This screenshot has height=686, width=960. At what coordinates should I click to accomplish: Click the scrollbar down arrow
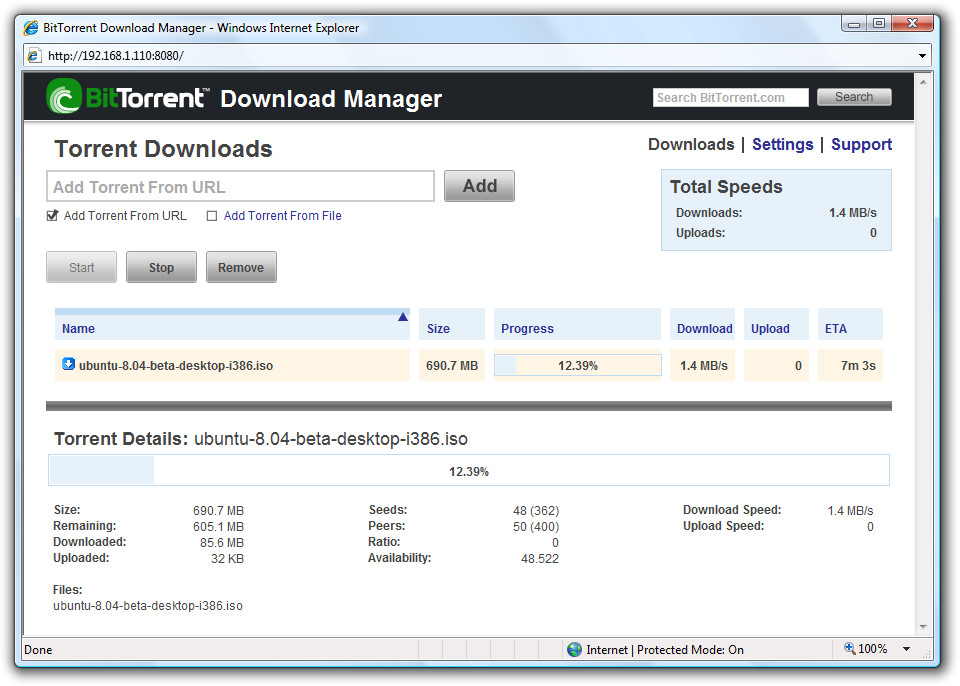pos(923,627)
